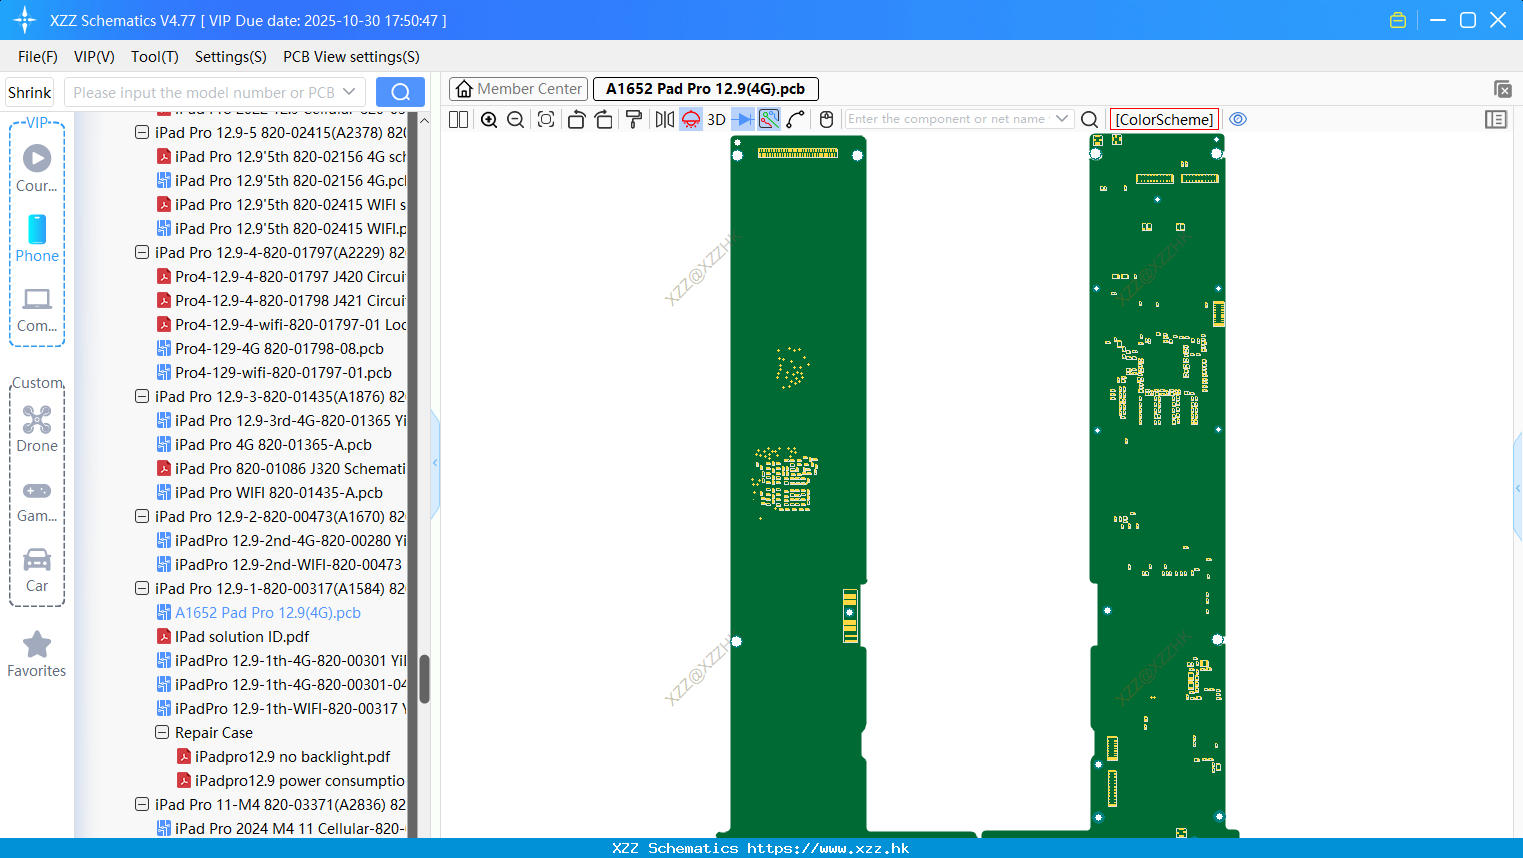The width and height of the screenshot is (1523, 858).
Task: Toggle the red highlighted toolbar icon
Action: (691, 120)
